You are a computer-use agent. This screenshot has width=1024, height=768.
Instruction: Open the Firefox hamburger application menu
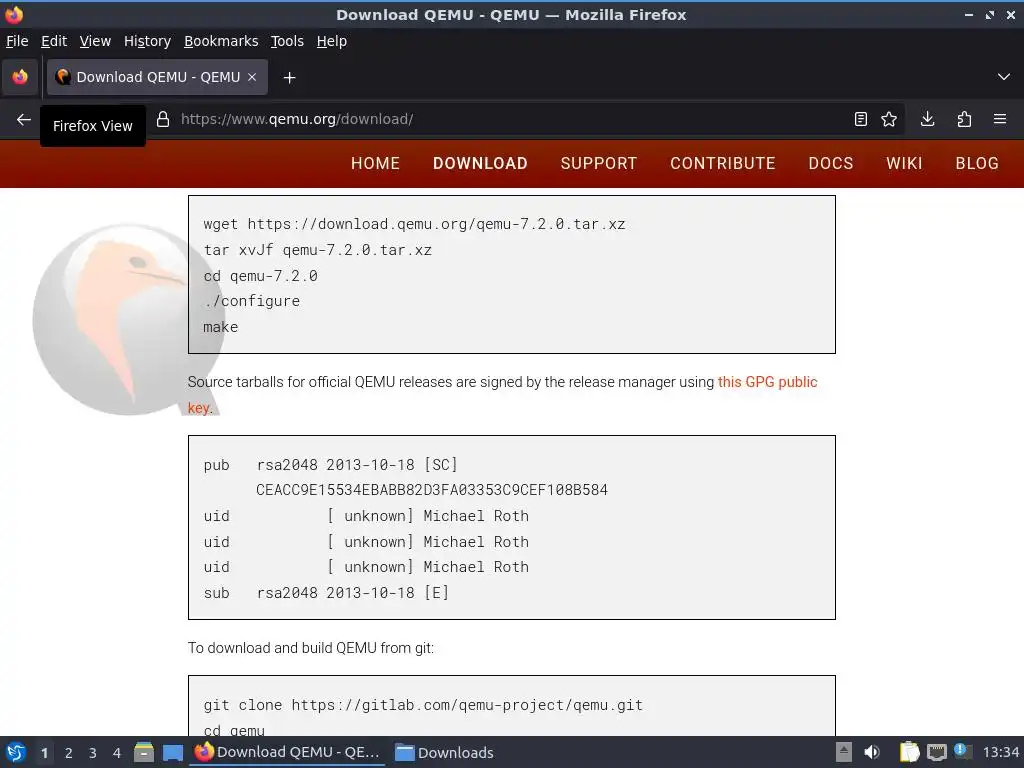tap(1000, 119)
